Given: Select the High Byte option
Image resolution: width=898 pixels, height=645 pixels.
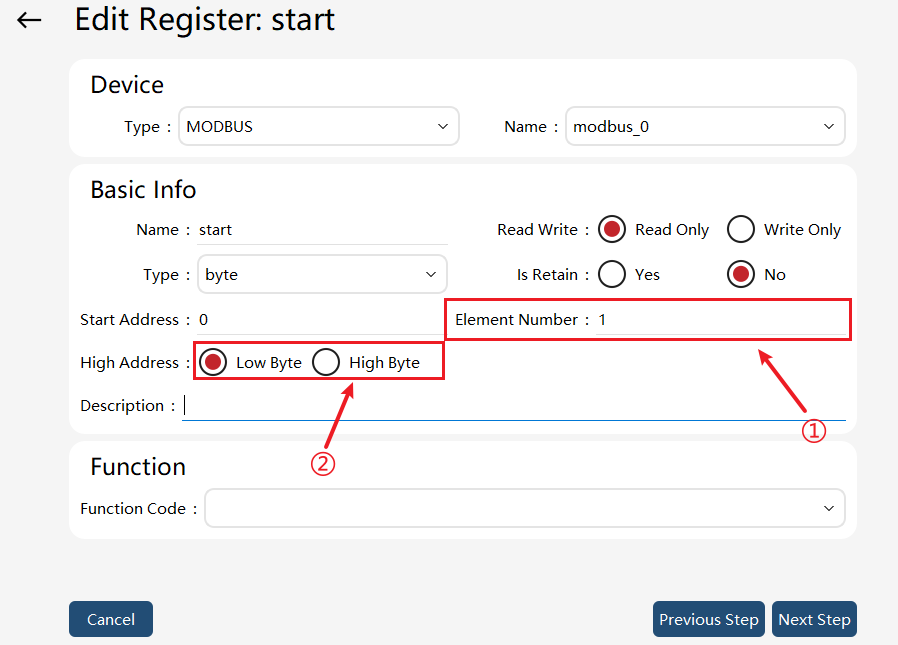Looking at the screenshot, I should click(326, 363).
